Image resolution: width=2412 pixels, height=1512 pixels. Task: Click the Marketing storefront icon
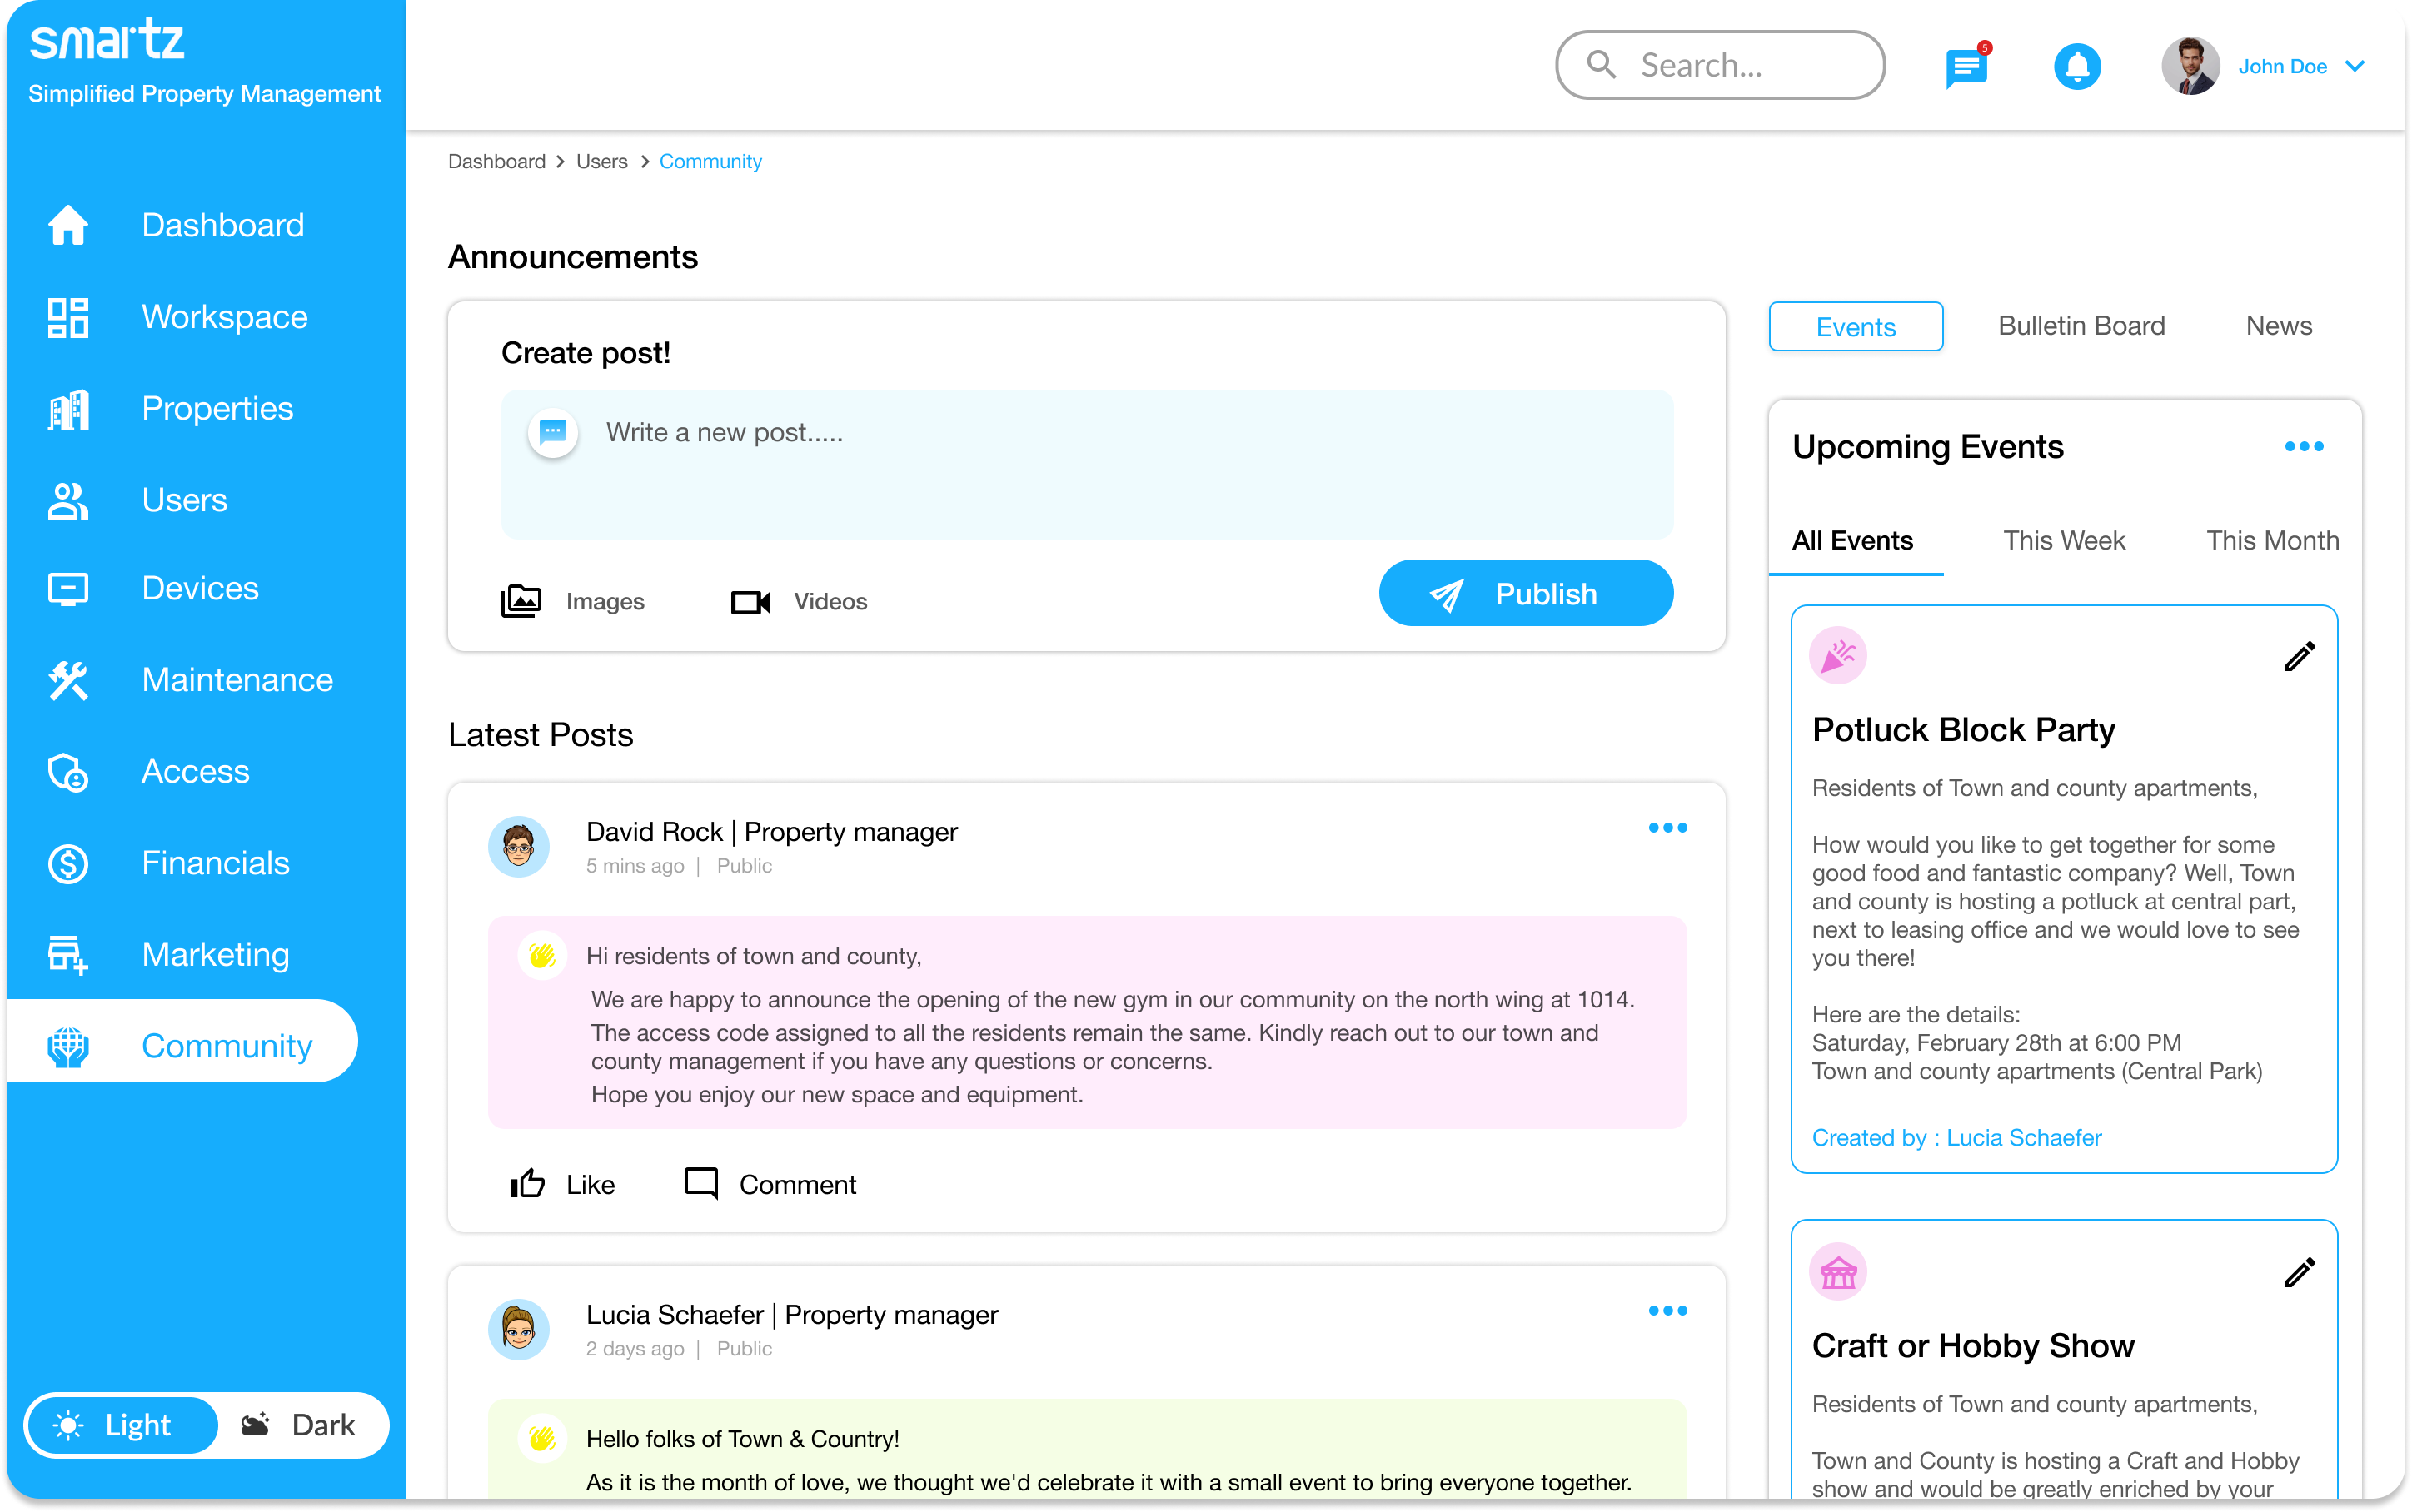tap(68, 955)
